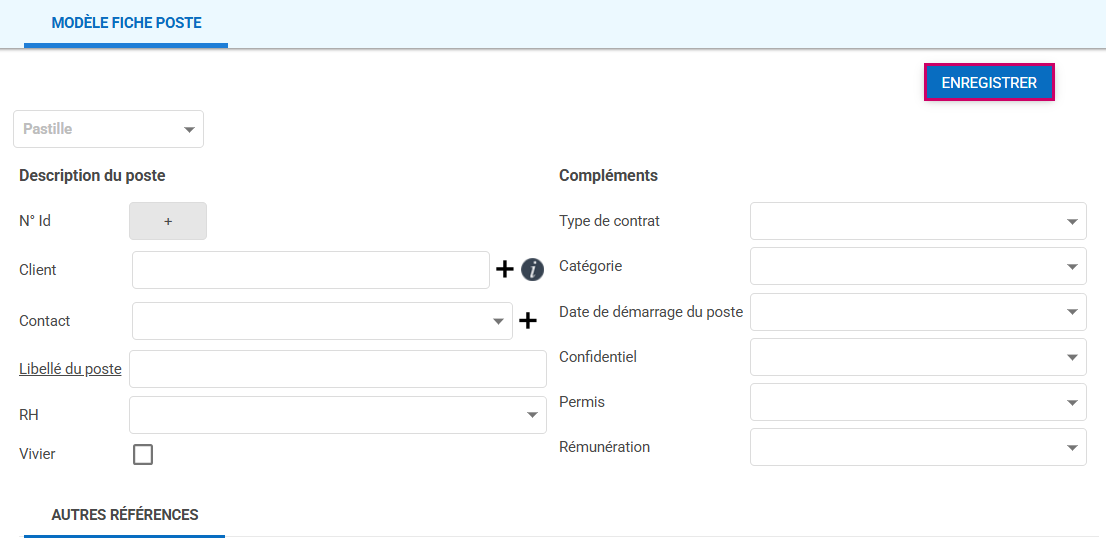Click the Enregistrer button
The width and height of the screenshot is (1106, 556).
click(989, 83)
